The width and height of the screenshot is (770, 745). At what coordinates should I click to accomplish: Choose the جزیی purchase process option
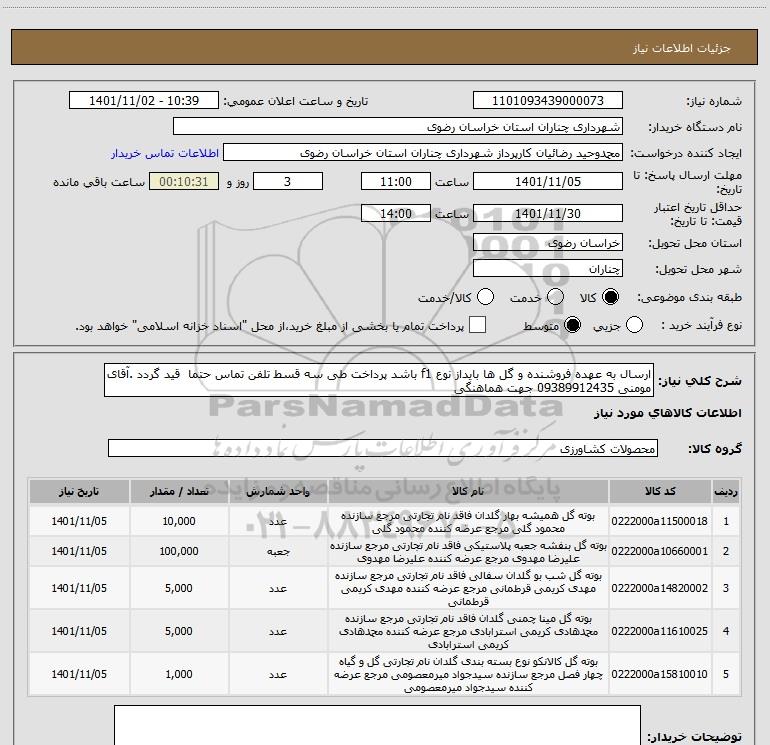click(634, 325)
